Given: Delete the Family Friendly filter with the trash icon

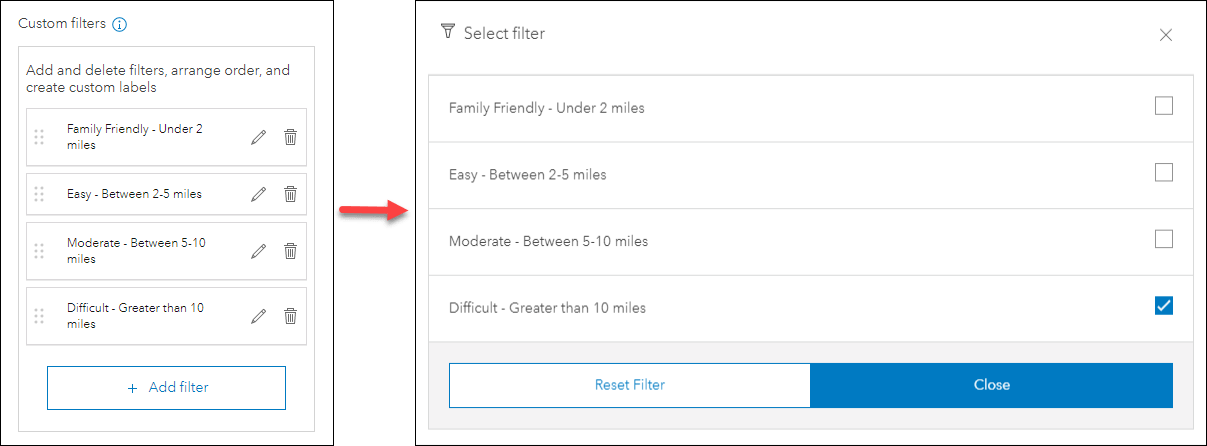Looking at the screenshot, I should tap(290, 138).
